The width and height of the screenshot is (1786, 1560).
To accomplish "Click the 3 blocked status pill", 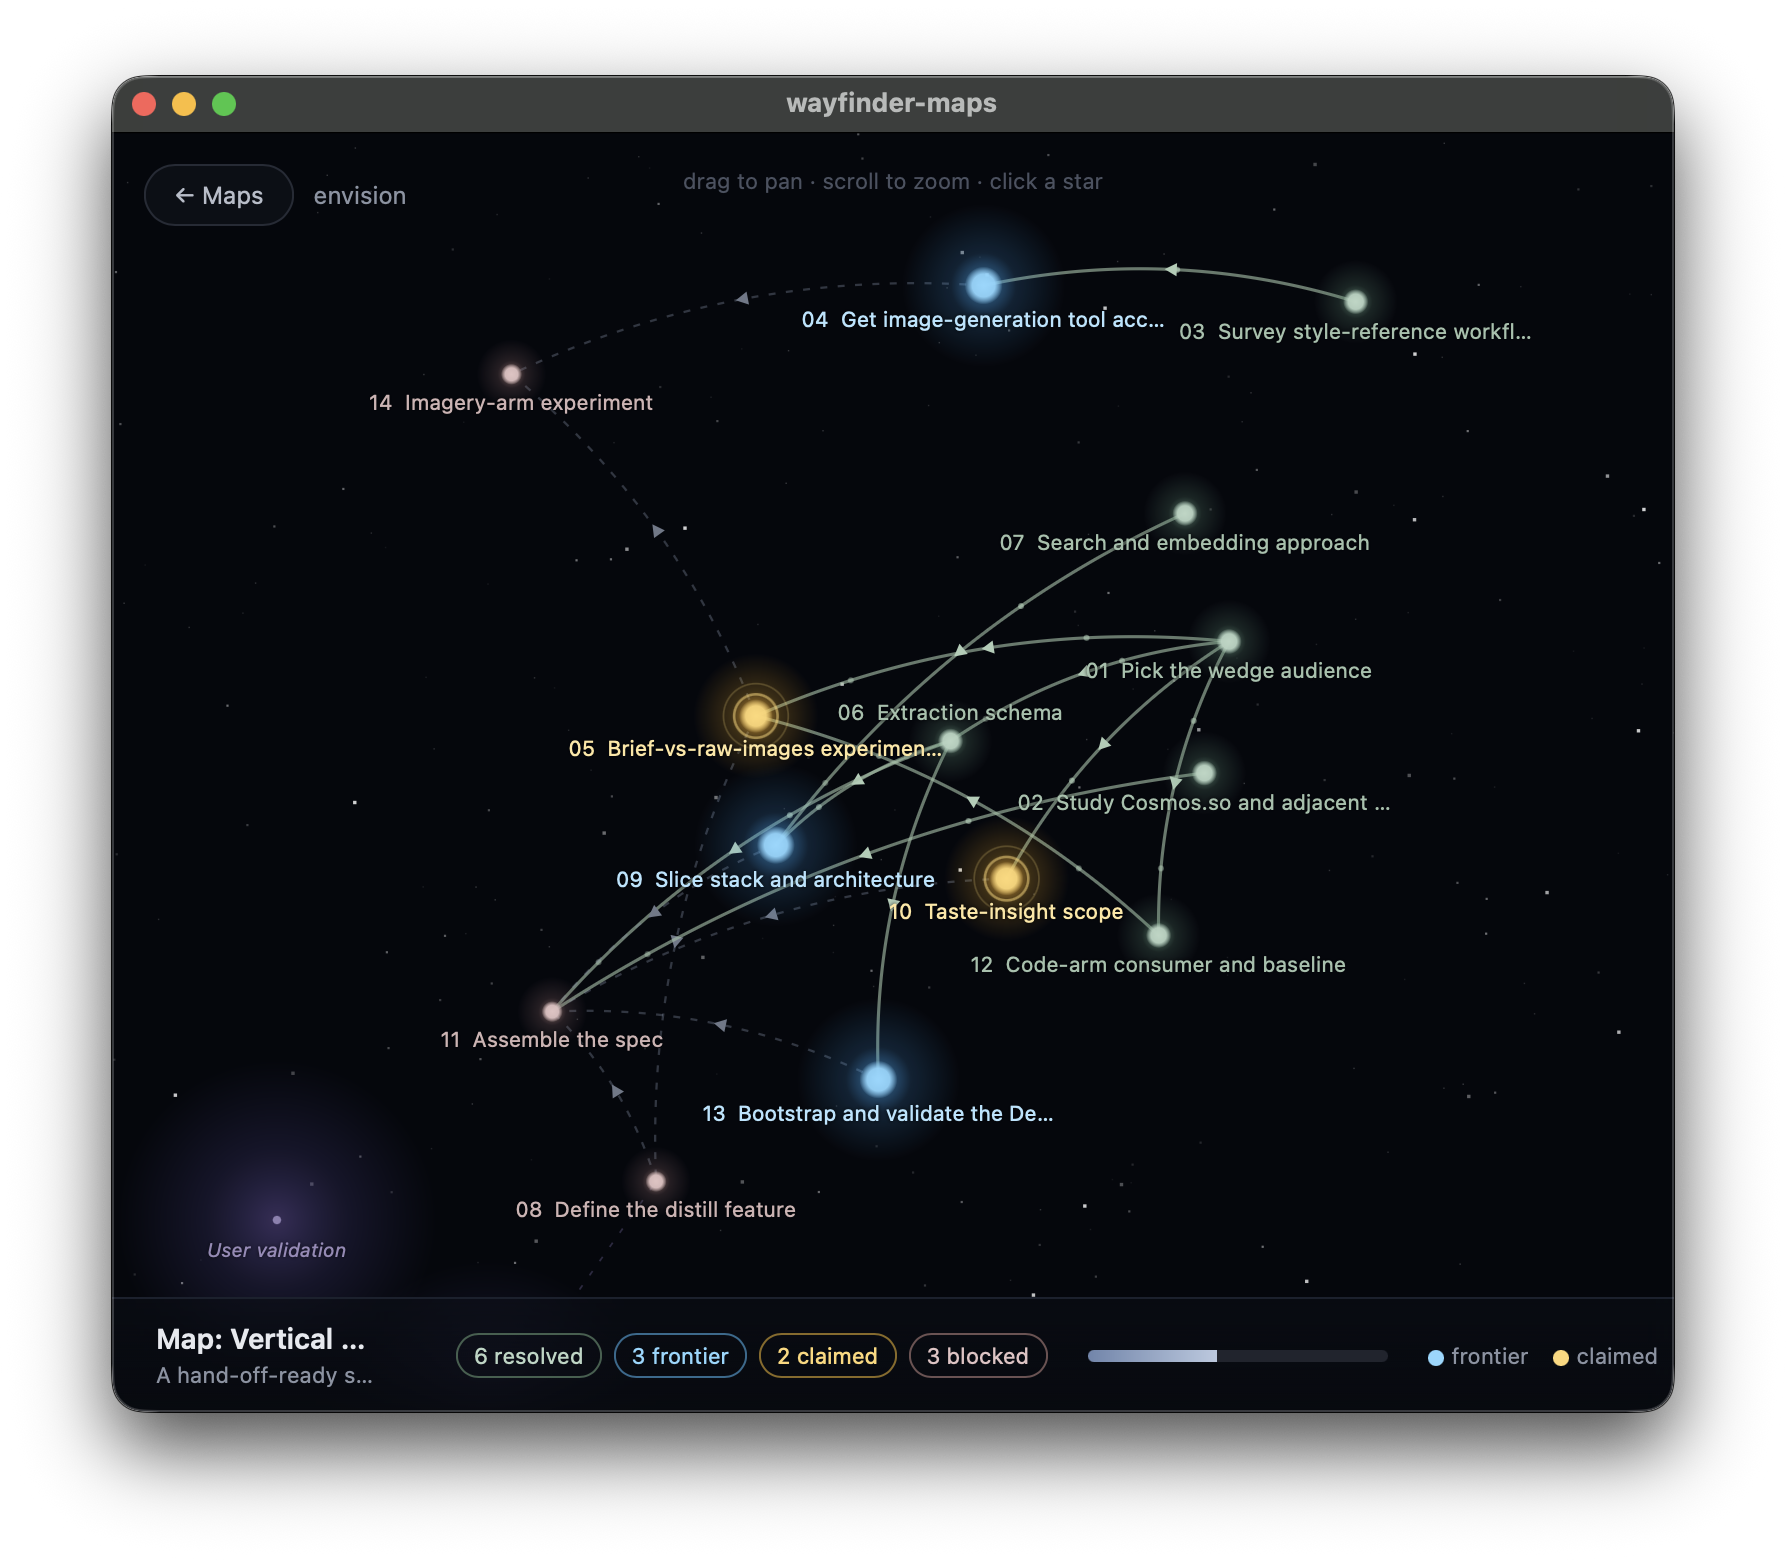I will tap(977, 1355).
